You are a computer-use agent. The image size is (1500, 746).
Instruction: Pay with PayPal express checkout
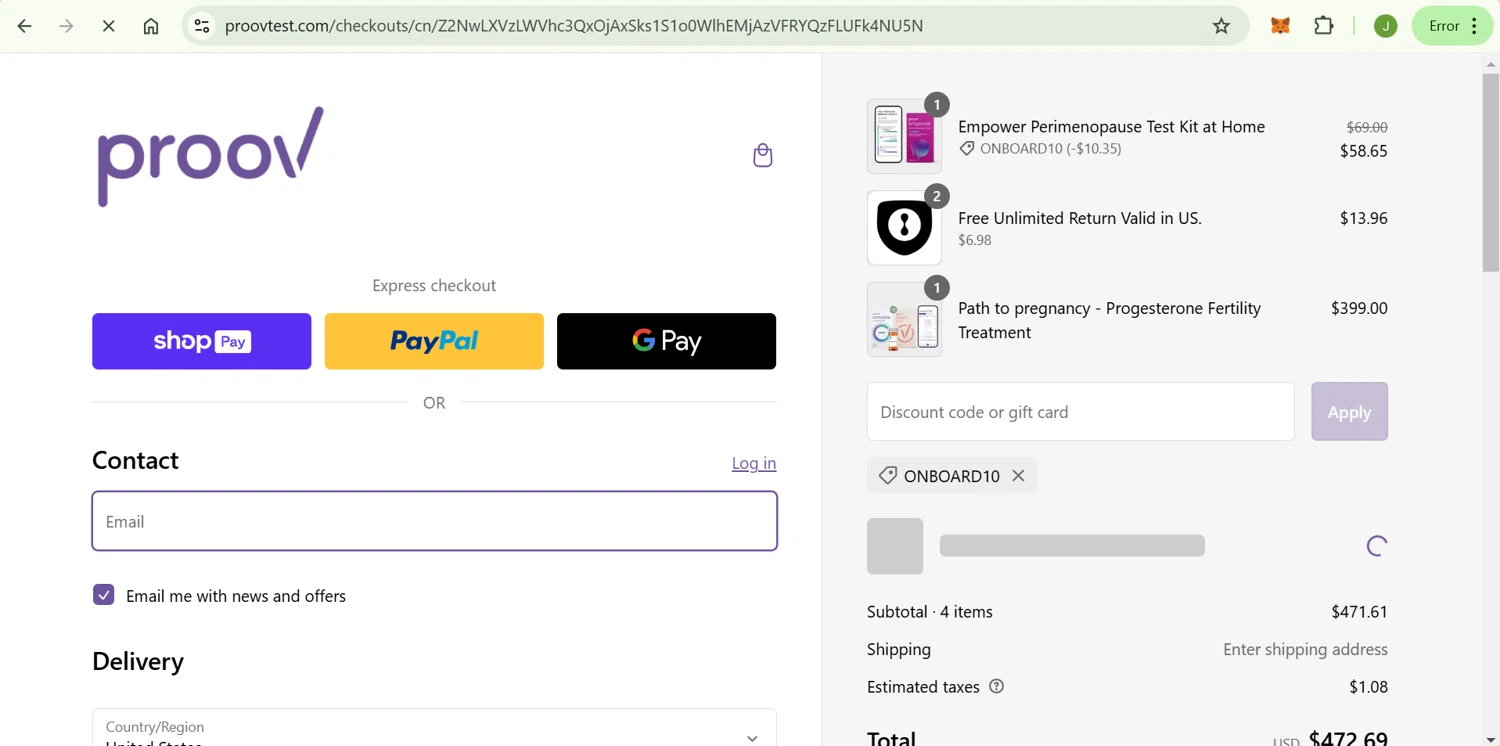point(434,341)
